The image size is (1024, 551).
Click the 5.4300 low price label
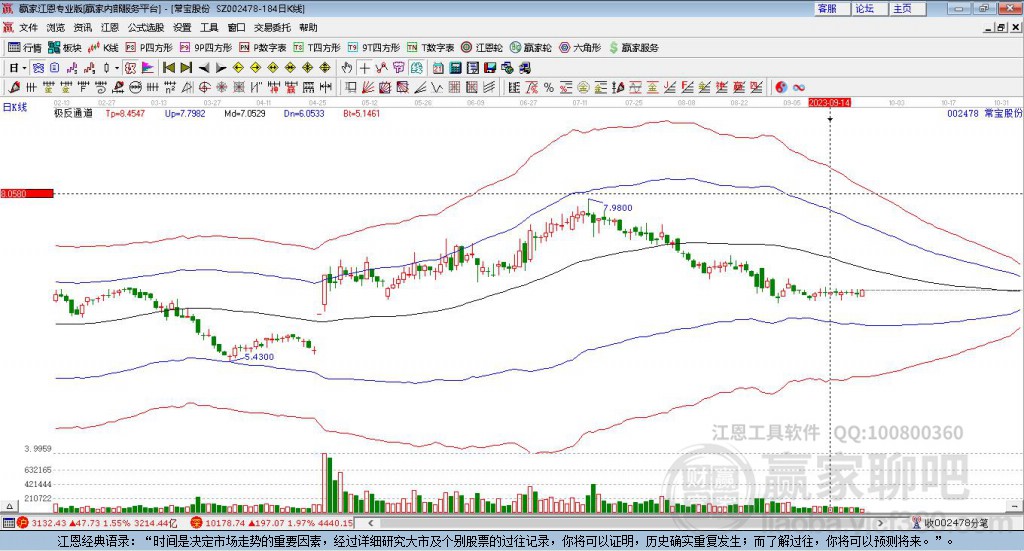click(x=259, y=356)
